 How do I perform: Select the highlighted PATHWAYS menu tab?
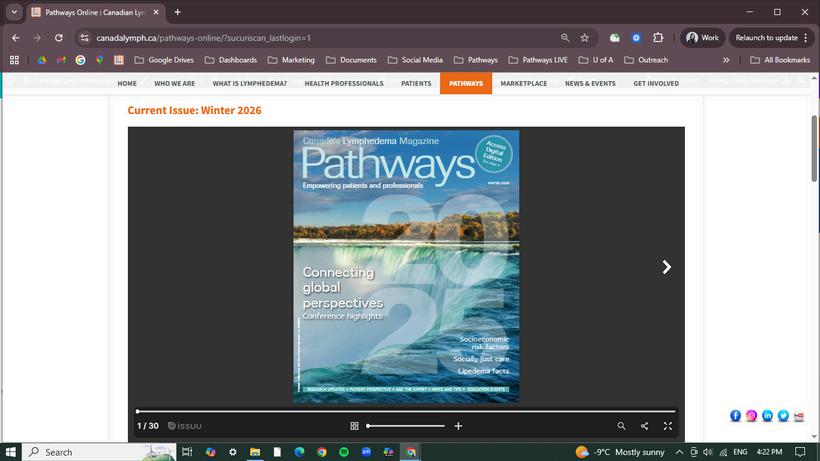(x=466, y=83)
